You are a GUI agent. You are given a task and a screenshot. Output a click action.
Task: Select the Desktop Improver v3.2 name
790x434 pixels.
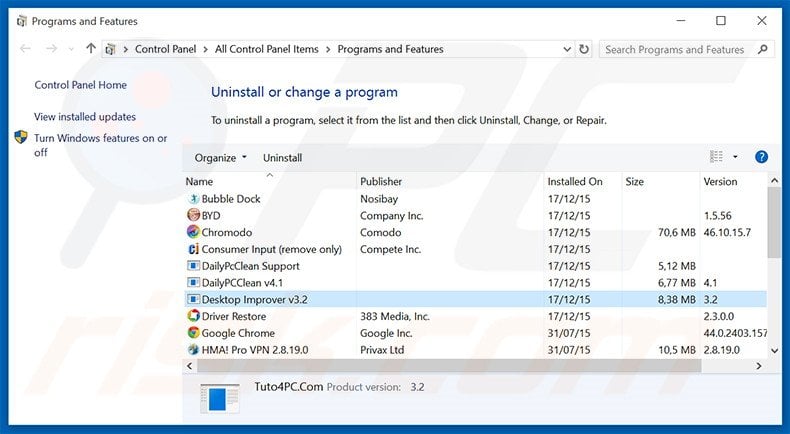coord(254,299)
